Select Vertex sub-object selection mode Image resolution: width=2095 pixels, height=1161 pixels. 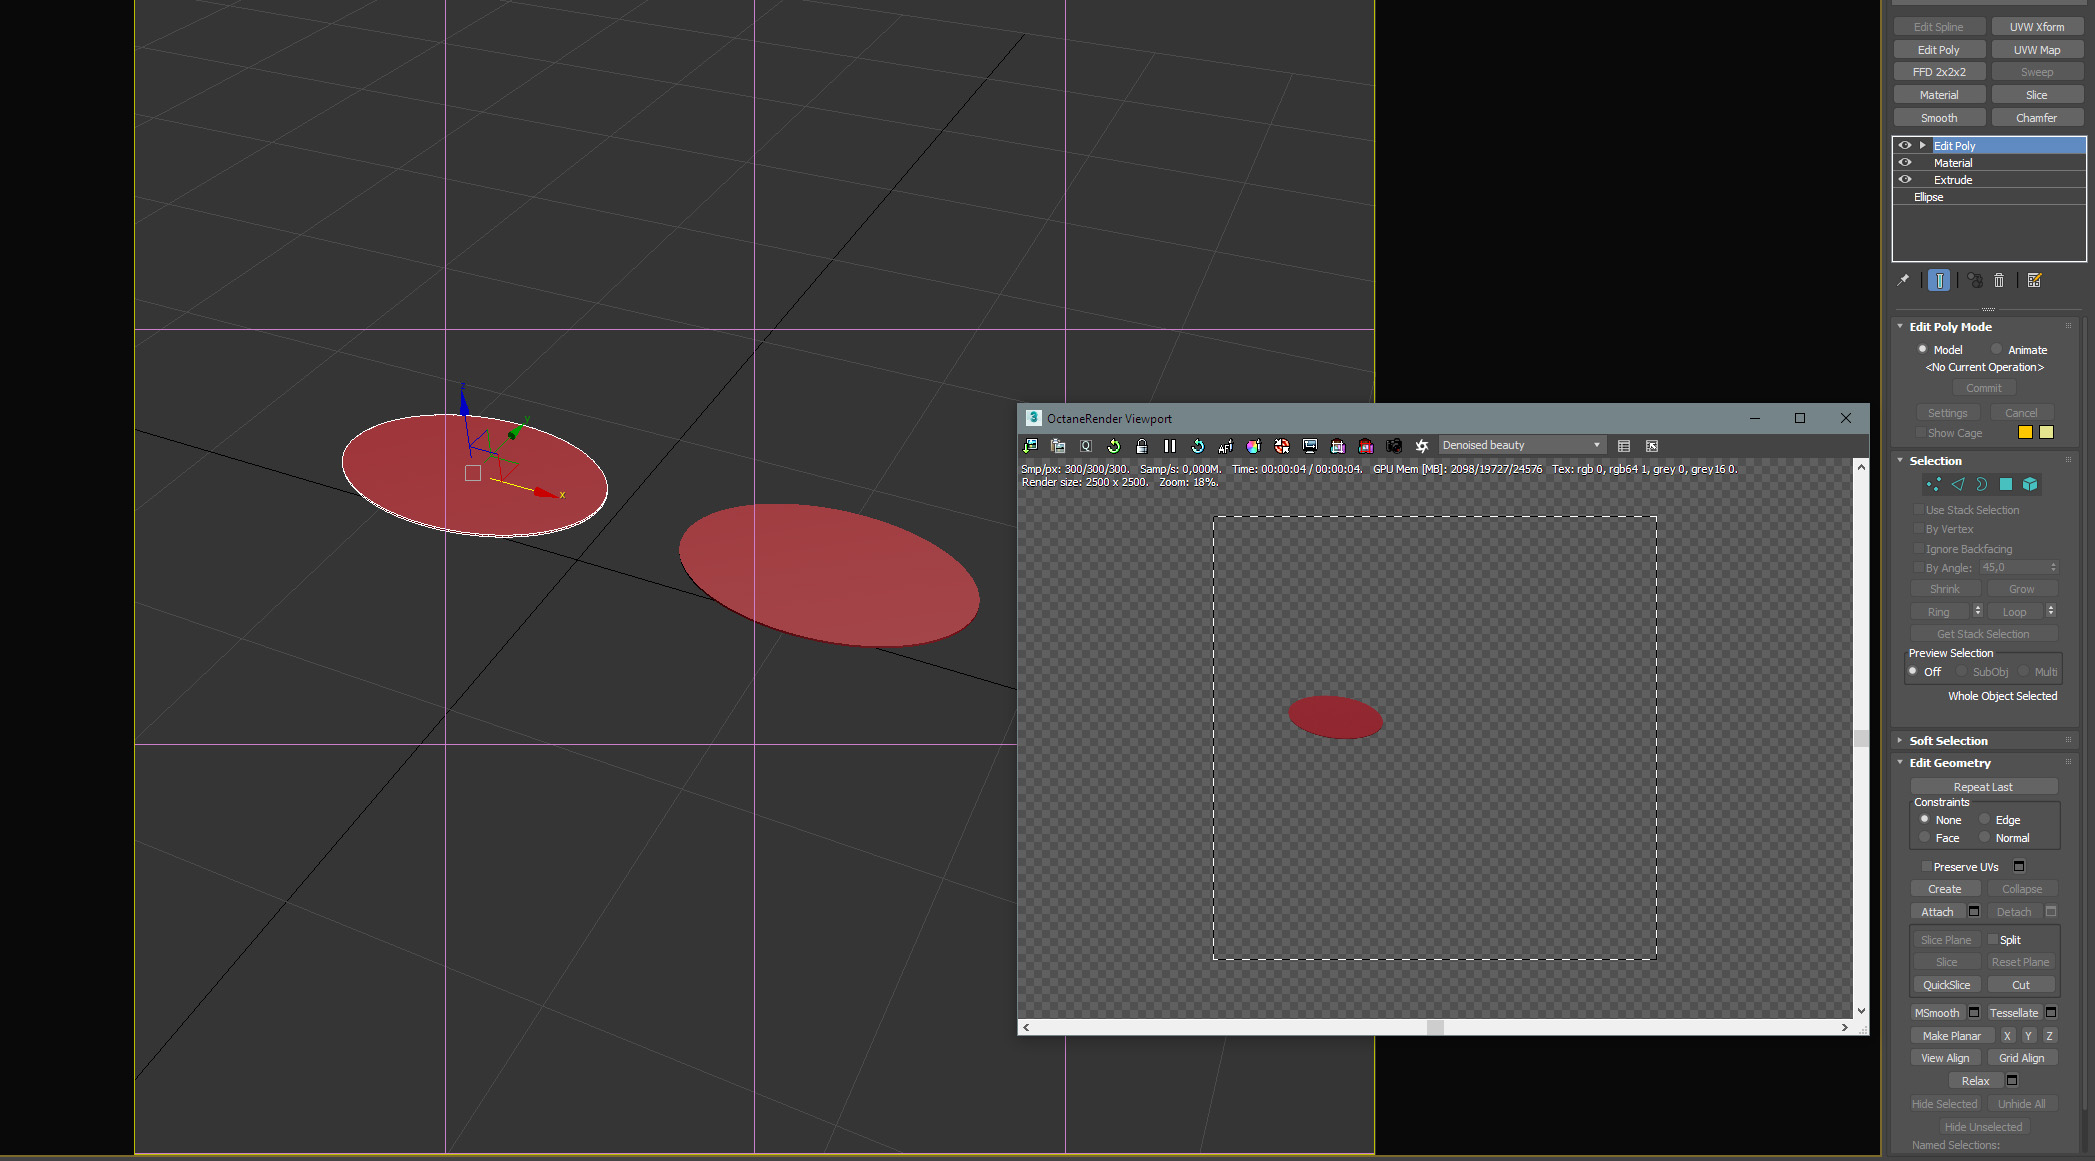point(1933,485)
